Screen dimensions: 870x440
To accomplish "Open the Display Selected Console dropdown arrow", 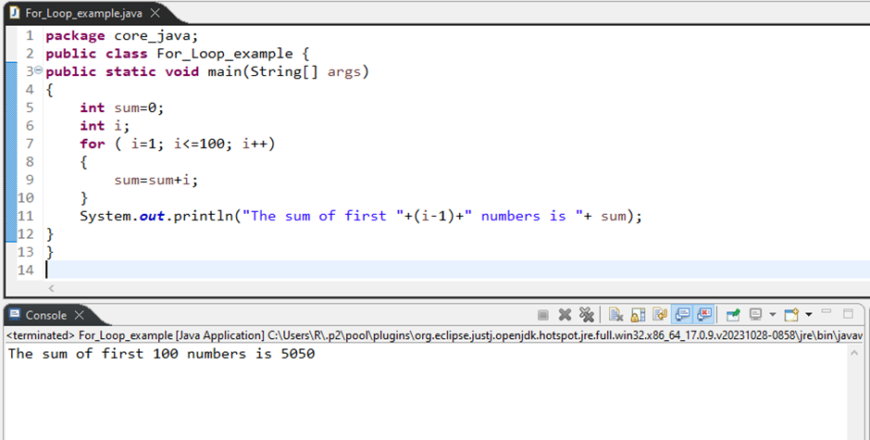I will (772, 314).
